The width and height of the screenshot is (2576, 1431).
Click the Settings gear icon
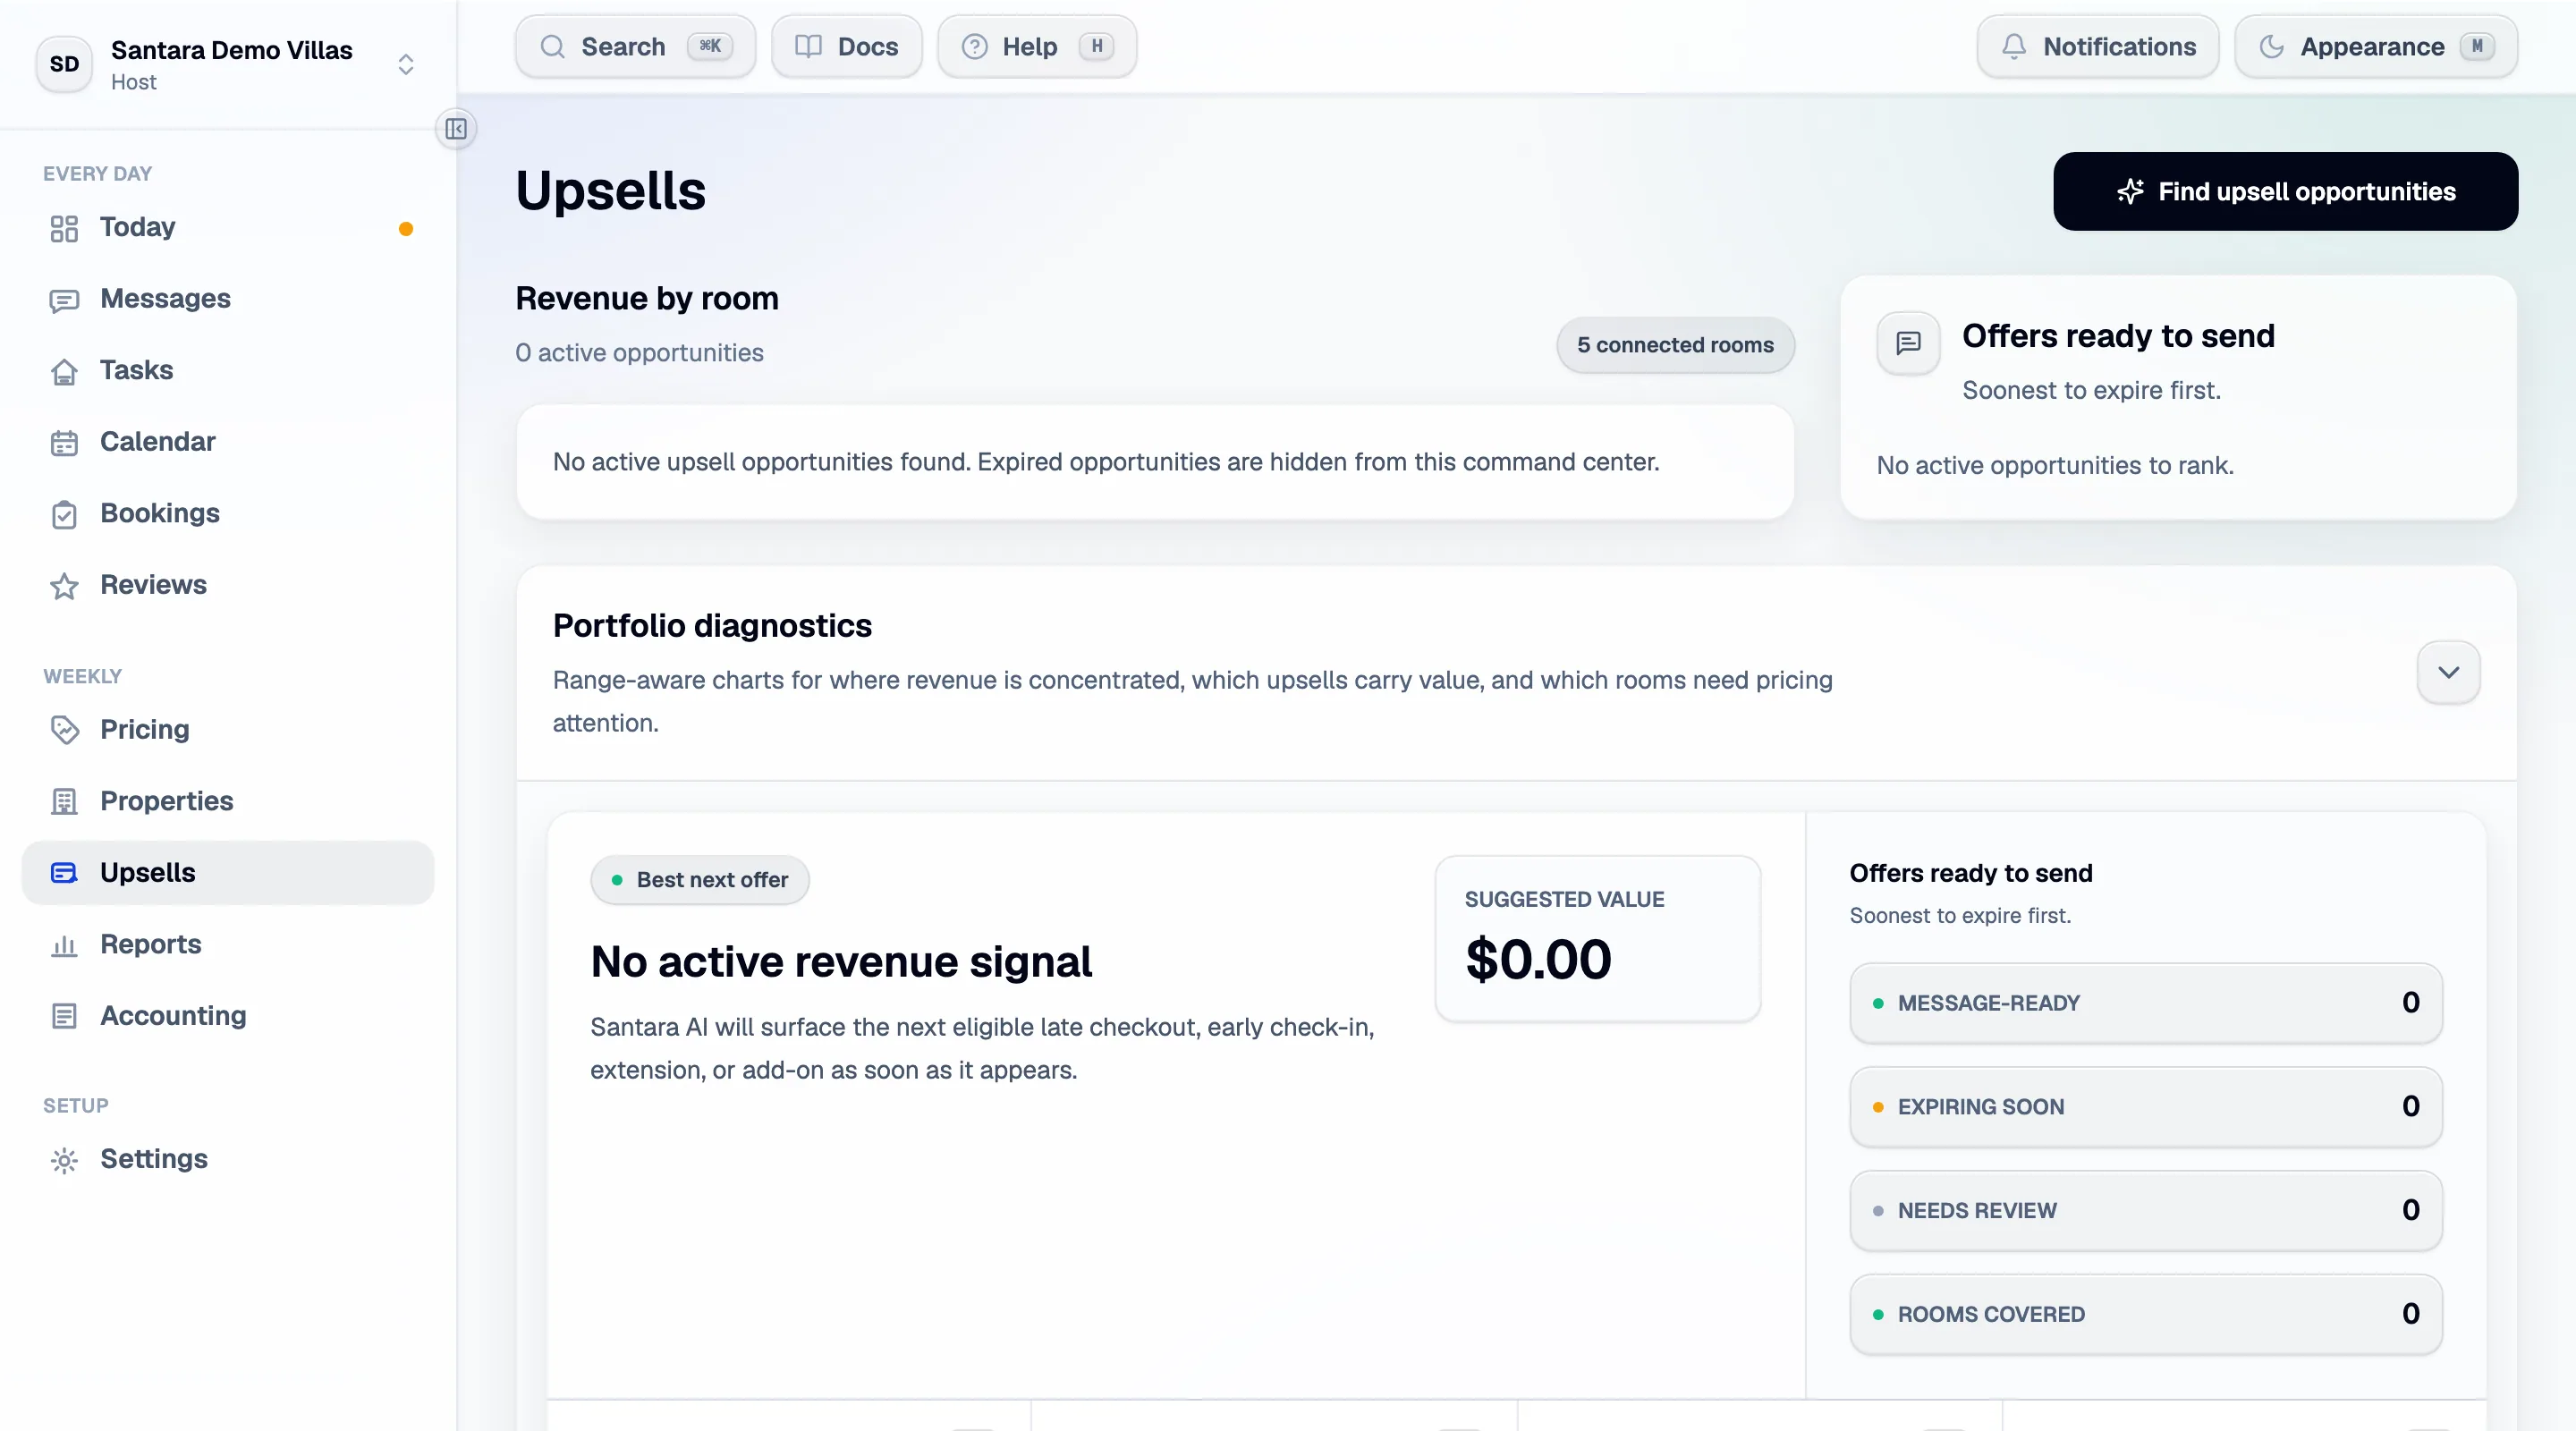[x=64, y=1160]
